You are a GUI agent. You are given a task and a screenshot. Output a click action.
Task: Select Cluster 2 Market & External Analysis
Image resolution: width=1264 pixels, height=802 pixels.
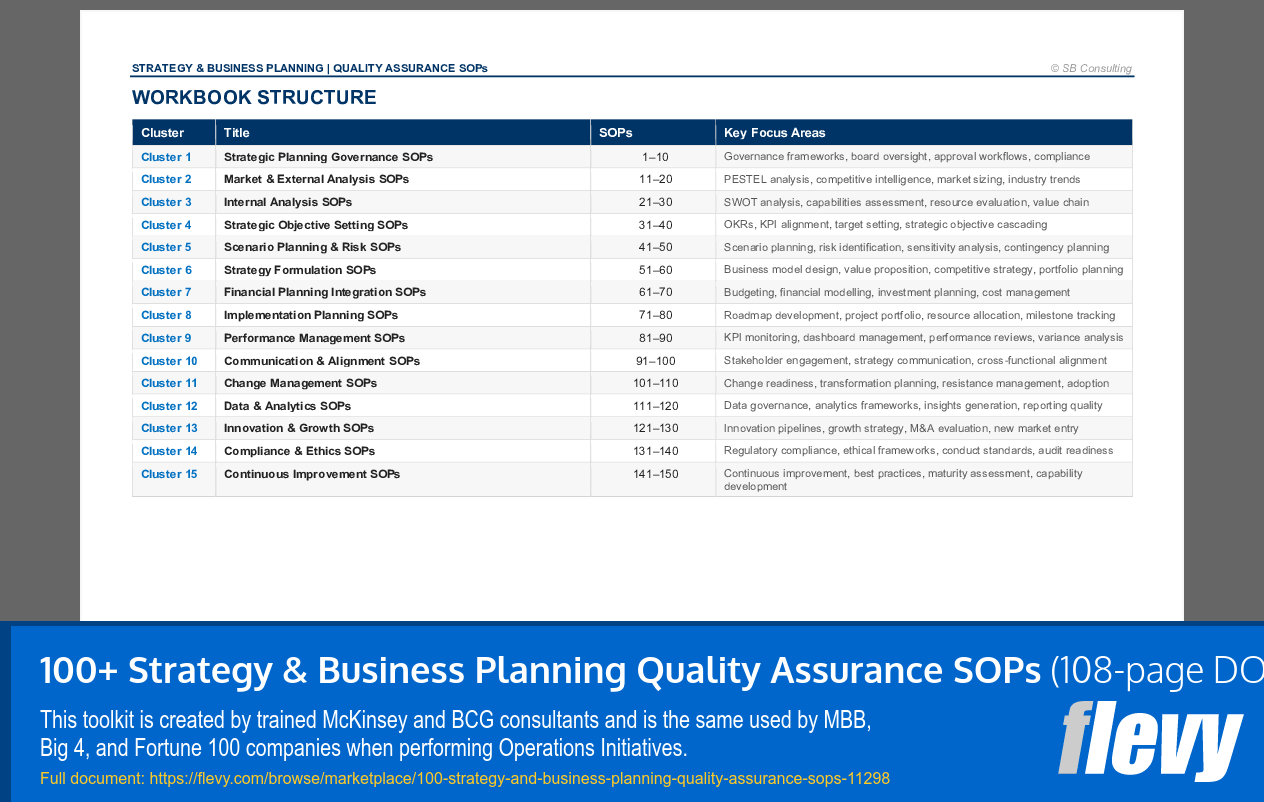point(165,179)
